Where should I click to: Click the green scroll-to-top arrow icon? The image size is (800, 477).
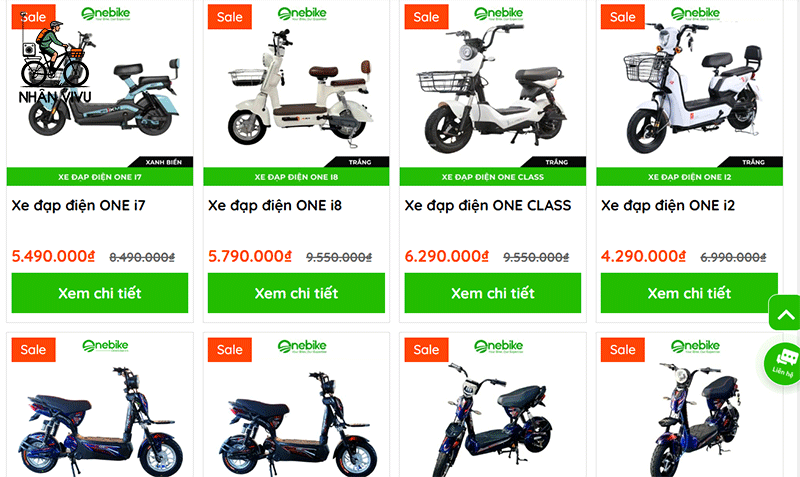[x=785, y=313]
